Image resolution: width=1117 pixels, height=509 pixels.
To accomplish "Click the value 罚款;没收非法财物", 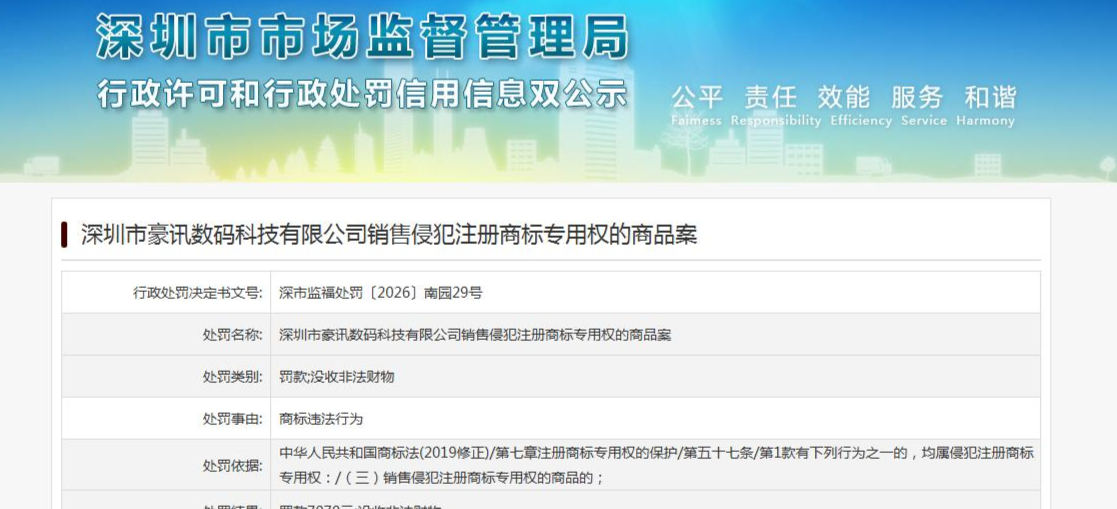I will coord(337,377).
